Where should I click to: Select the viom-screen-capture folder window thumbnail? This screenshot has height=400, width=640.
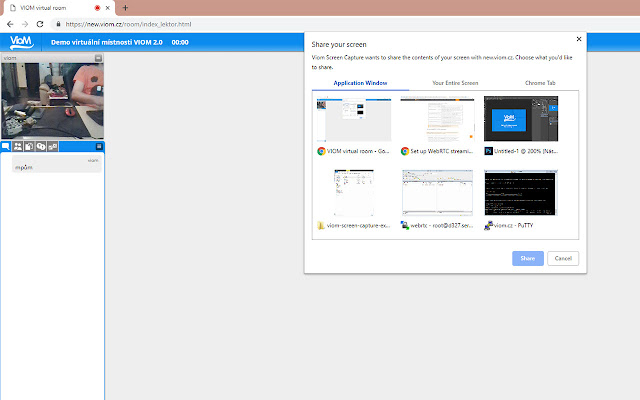click(354, 193)
